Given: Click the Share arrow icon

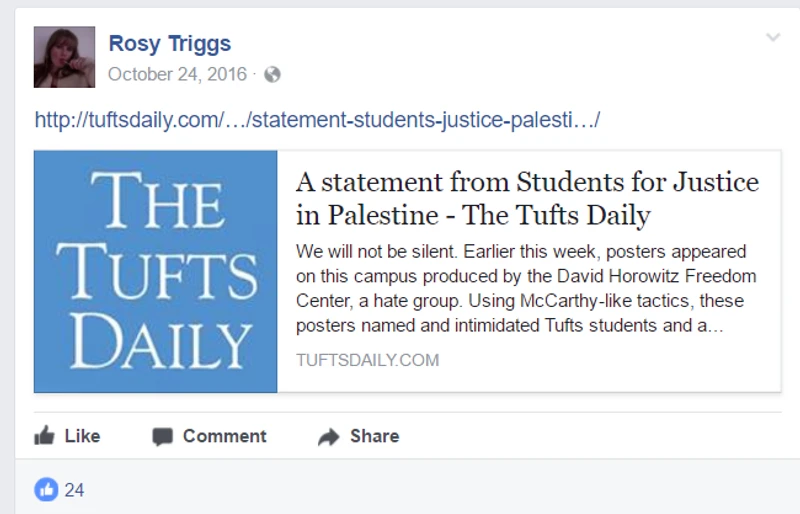Looking at the screenshot, I should [329, 437].
